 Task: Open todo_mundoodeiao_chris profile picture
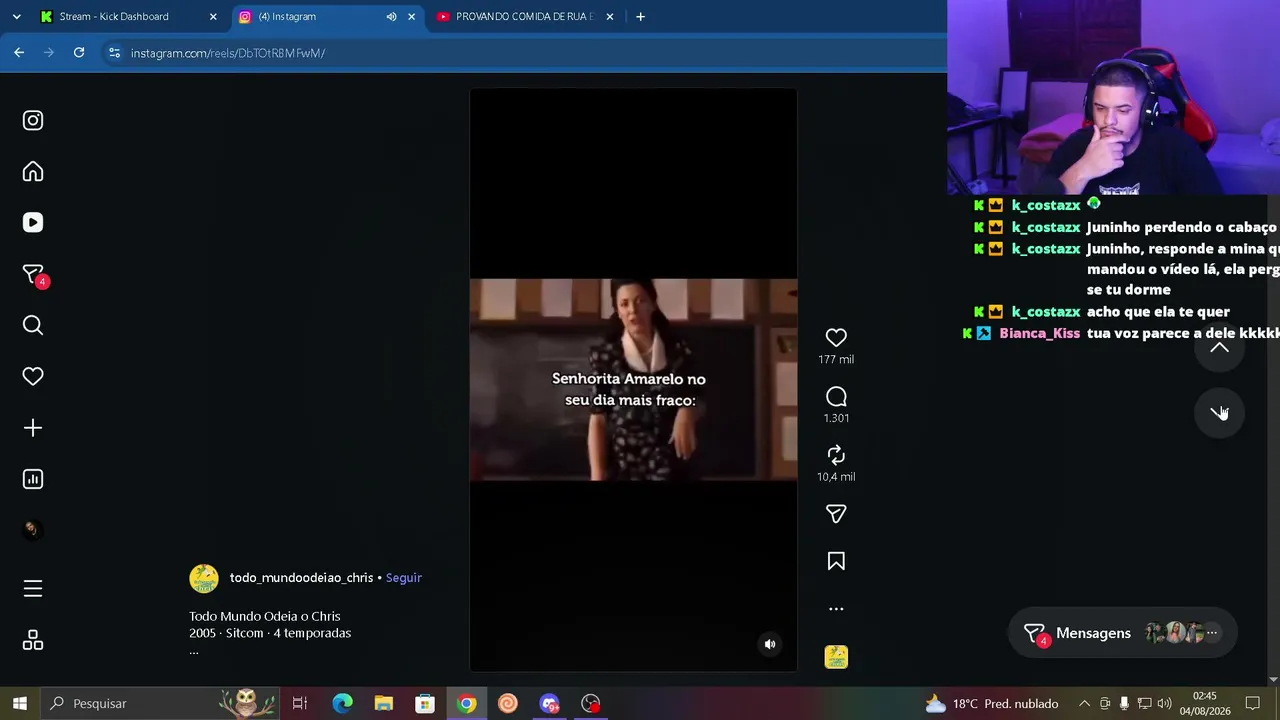[x=204, y=578]
